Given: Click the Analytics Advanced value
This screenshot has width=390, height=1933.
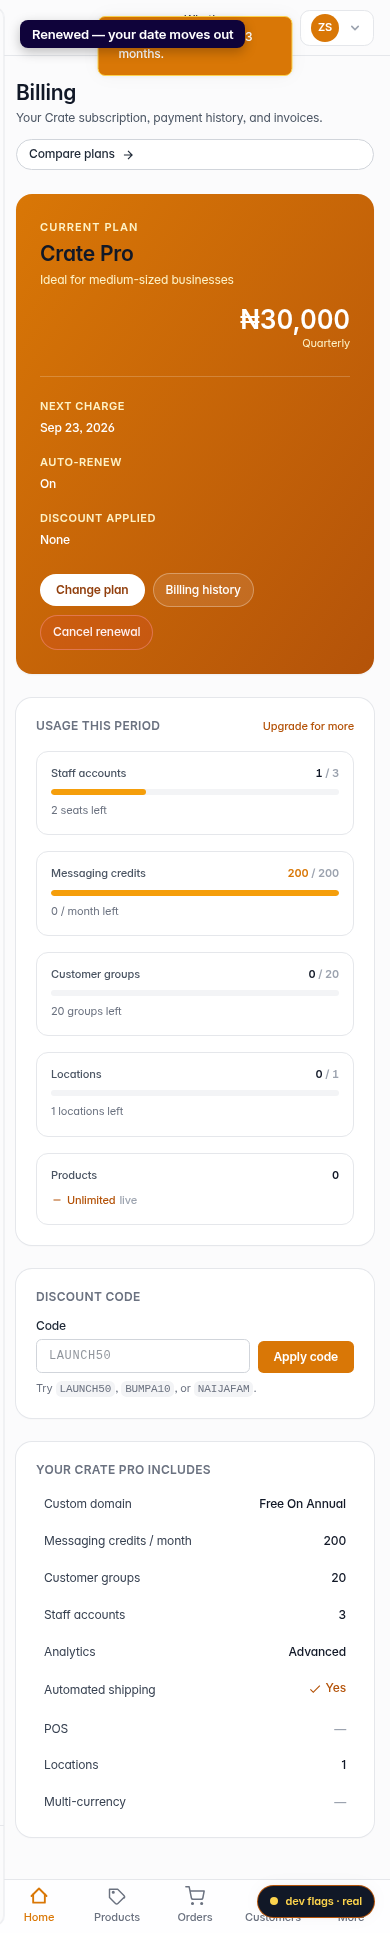Looking at the screenshot, I should pos(317,1652).
